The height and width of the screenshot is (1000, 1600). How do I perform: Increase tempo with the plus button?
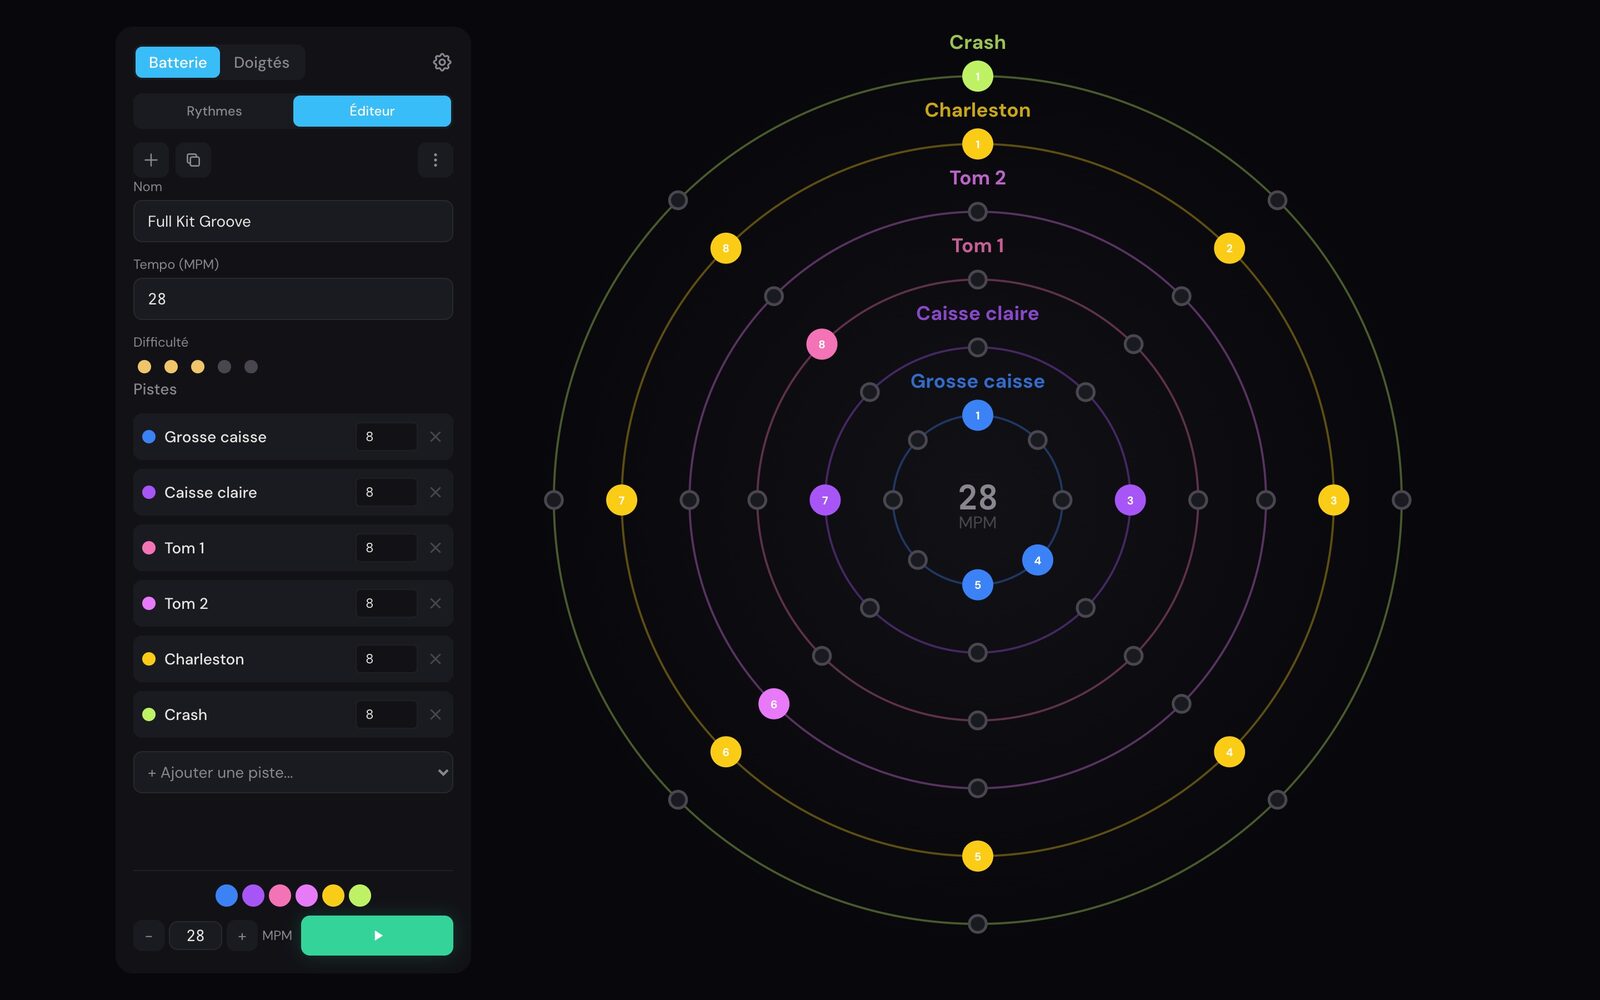point(242,936)
